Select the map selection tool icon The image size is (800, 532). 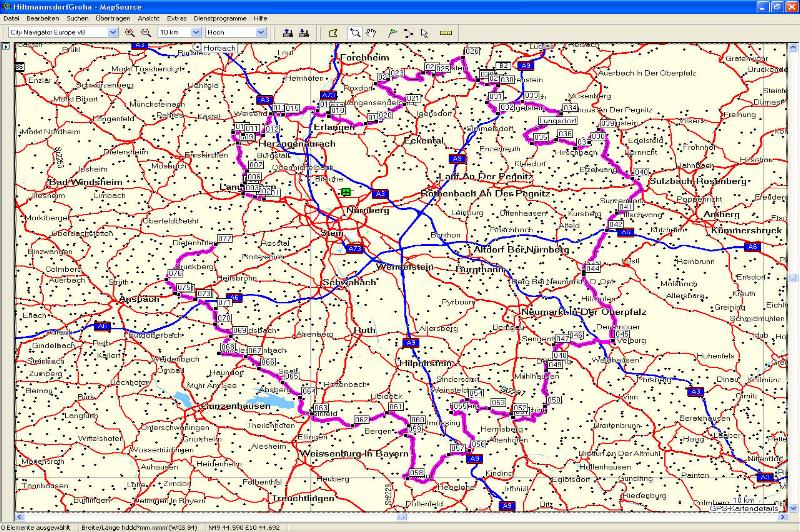333,32
